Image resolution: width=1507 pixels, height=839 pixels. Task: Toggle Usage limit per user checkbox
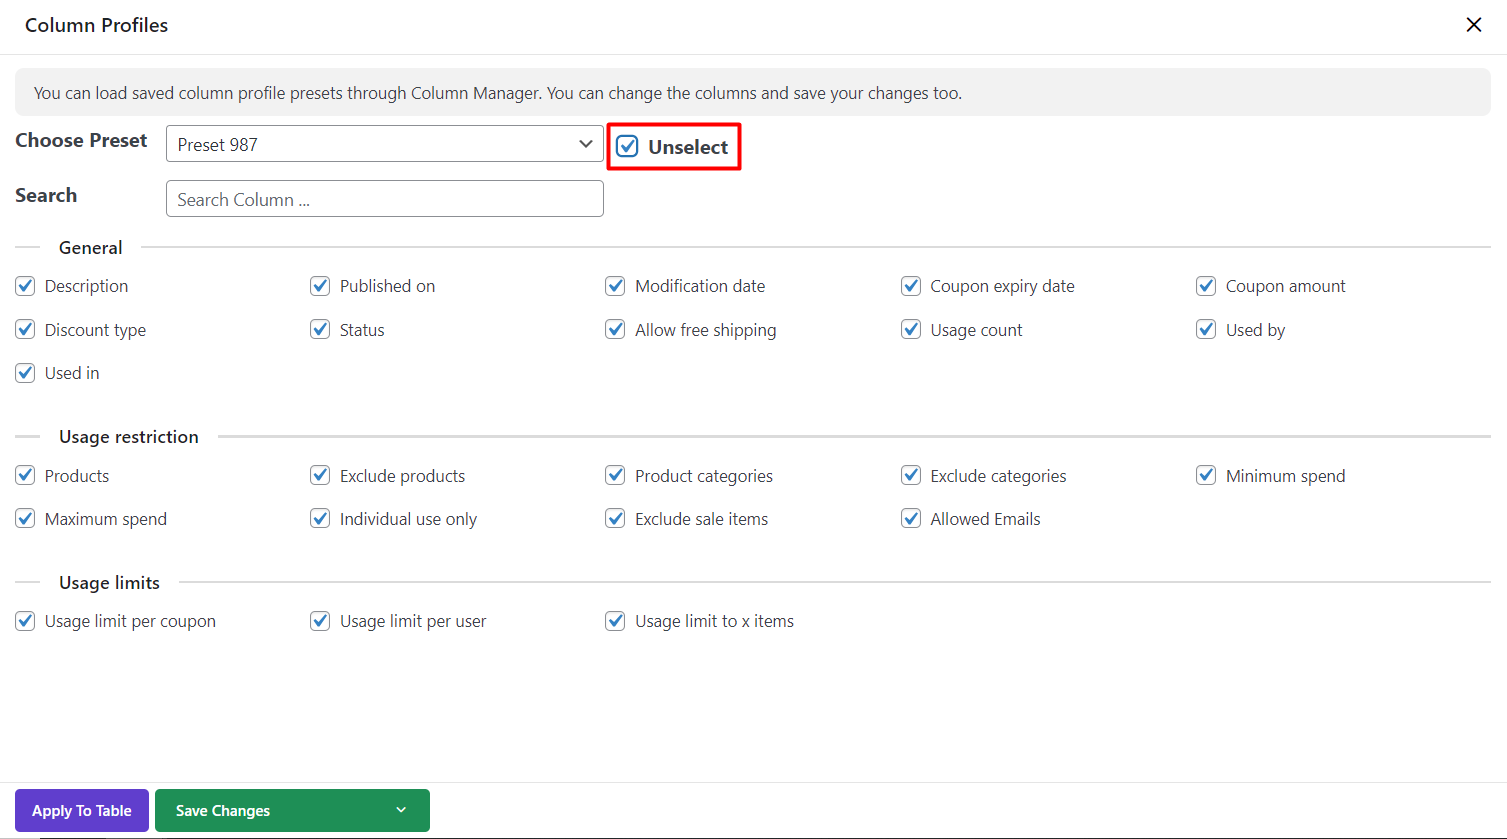pyautogui.click(x=320, y=621)
